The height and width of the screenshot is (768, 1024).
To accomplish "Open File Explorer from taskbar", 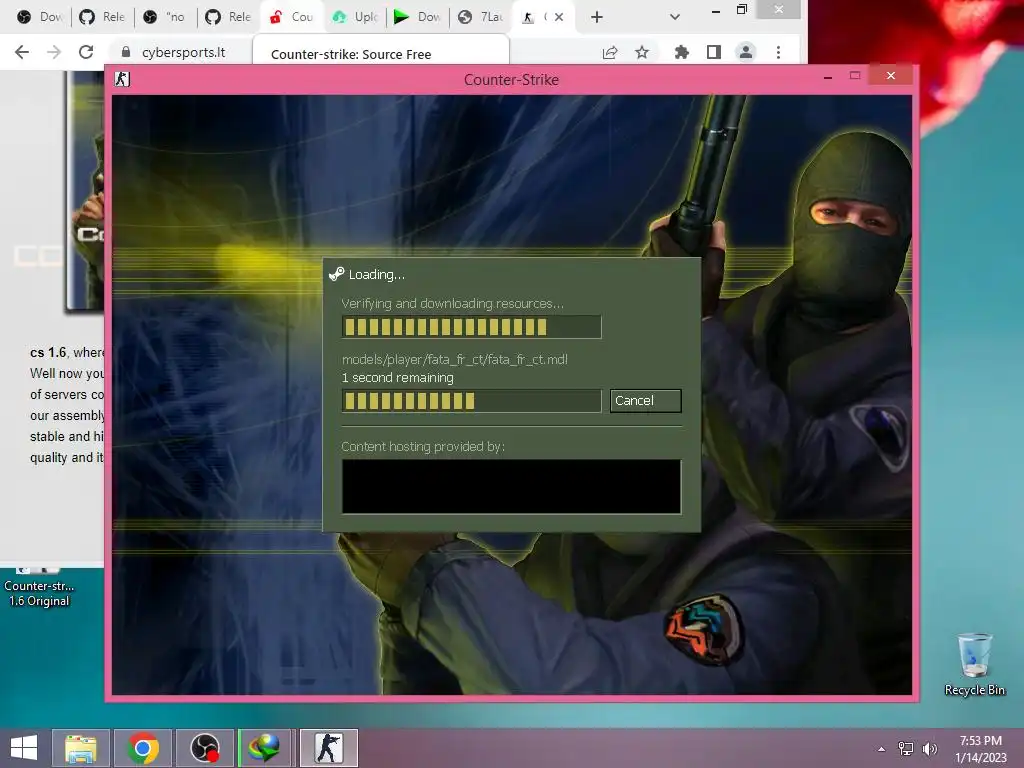I will (81, 748).
